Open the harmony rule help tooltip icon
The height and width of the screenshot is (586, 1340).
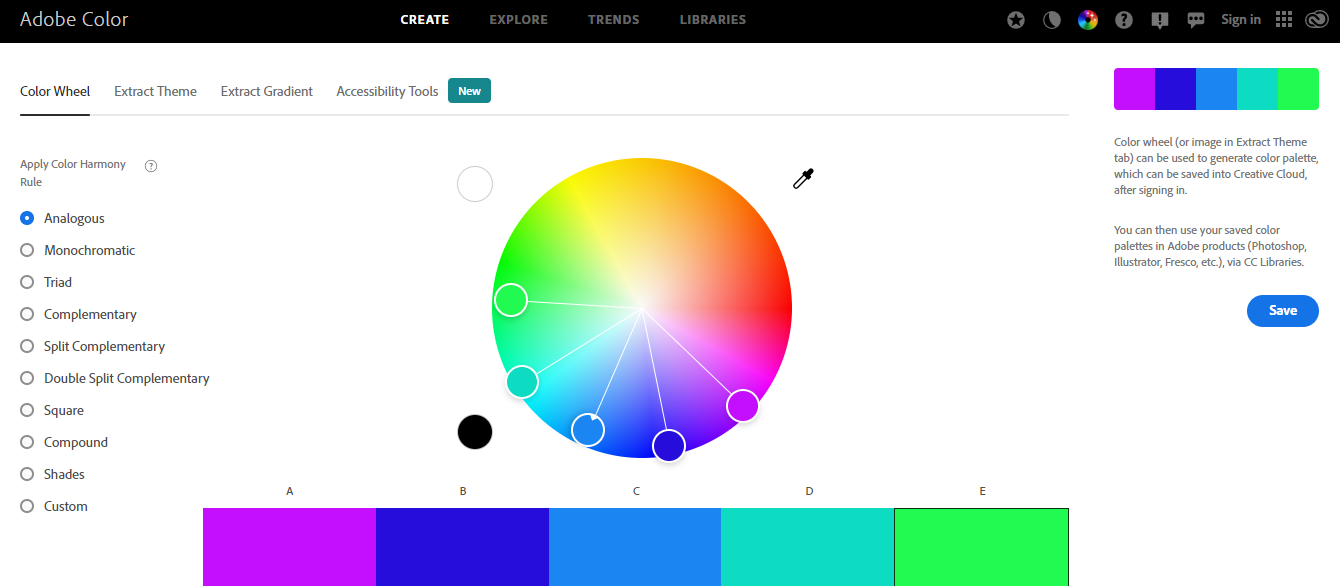coord(151,165)
